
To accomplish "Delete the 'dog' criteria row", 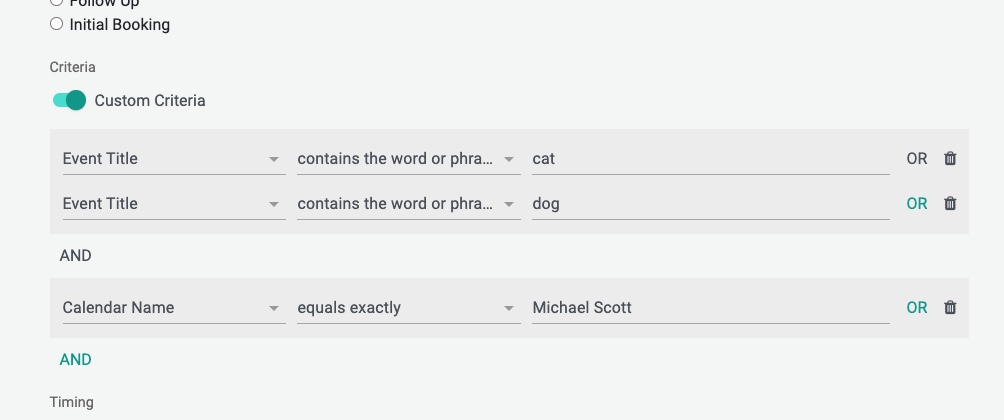I will 950,204.
